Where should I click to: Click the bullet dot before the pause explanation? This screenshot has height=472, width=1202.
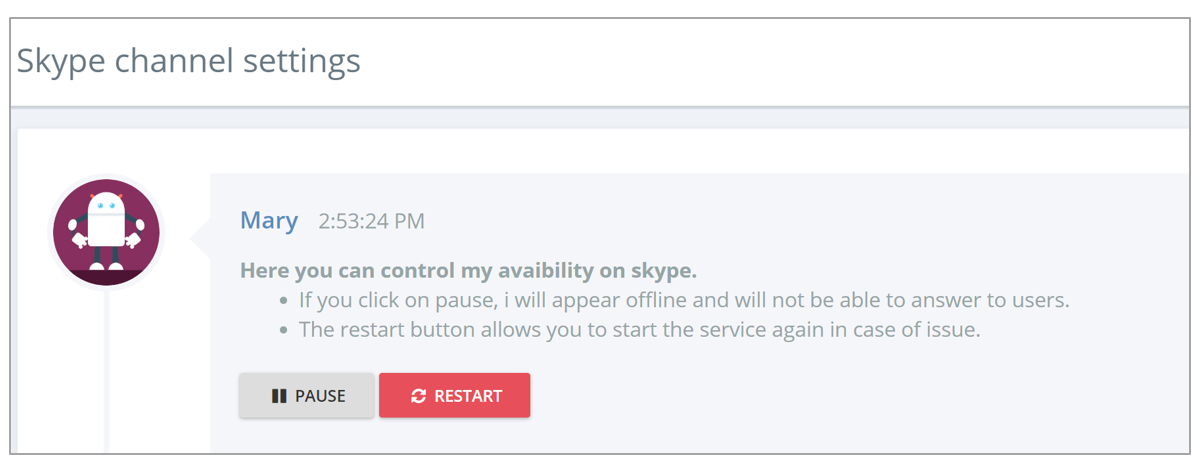[285, 301]
